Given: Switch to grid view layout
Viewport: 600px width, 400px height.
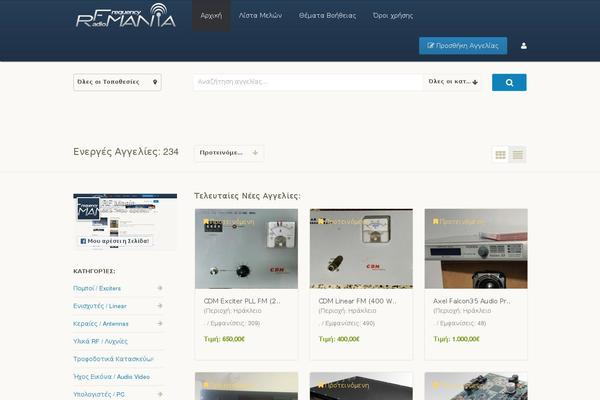Looking at the screenshot, I should 500,155.
